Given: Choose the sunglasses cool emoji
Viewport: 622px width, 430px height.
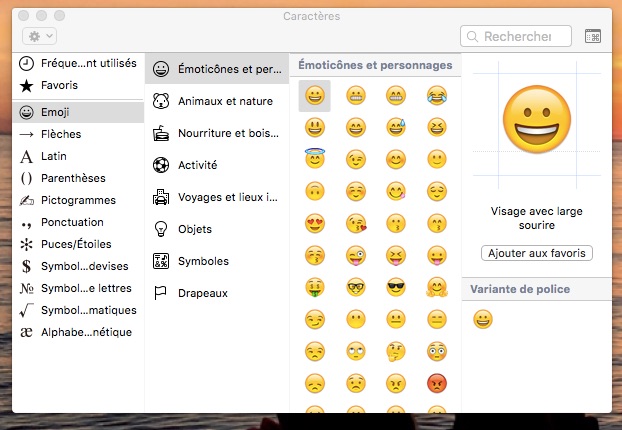Looking at the screenshot, I should pyautogui.click(x=396, y=288).
